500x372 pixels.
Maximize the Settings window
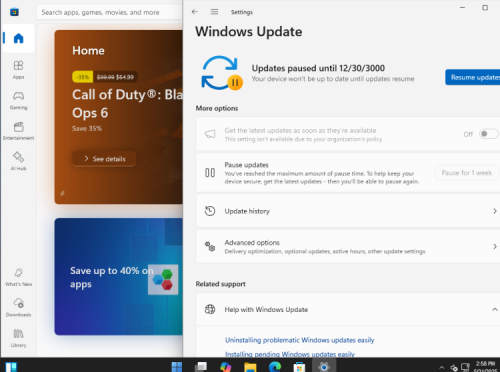point(485,7)
